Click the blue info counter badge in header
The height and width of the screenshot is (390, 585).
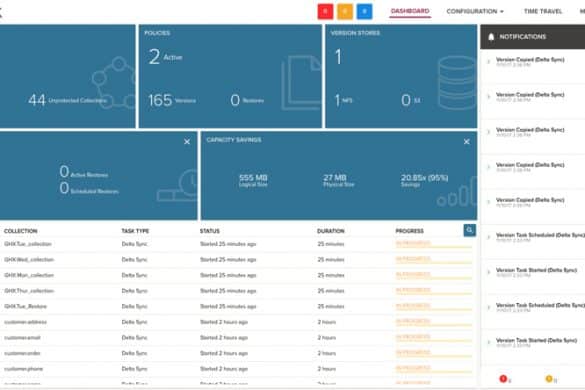pos(365,12)
